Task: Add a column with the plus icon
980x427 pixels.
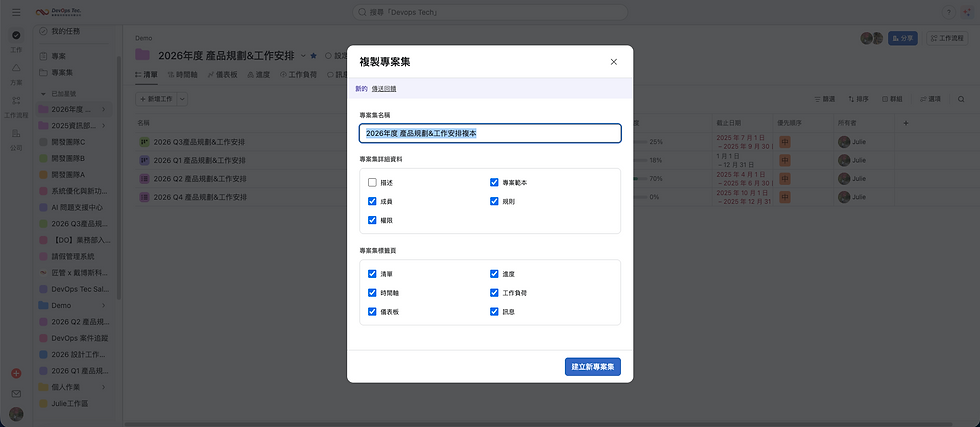Action: point(906,123)
